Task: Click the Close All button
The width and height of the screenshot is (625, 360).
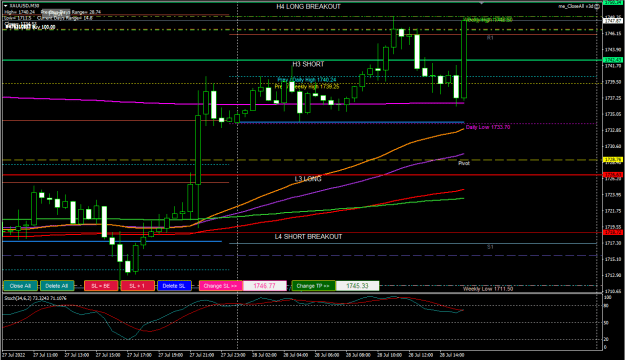Action: (20, 286)
